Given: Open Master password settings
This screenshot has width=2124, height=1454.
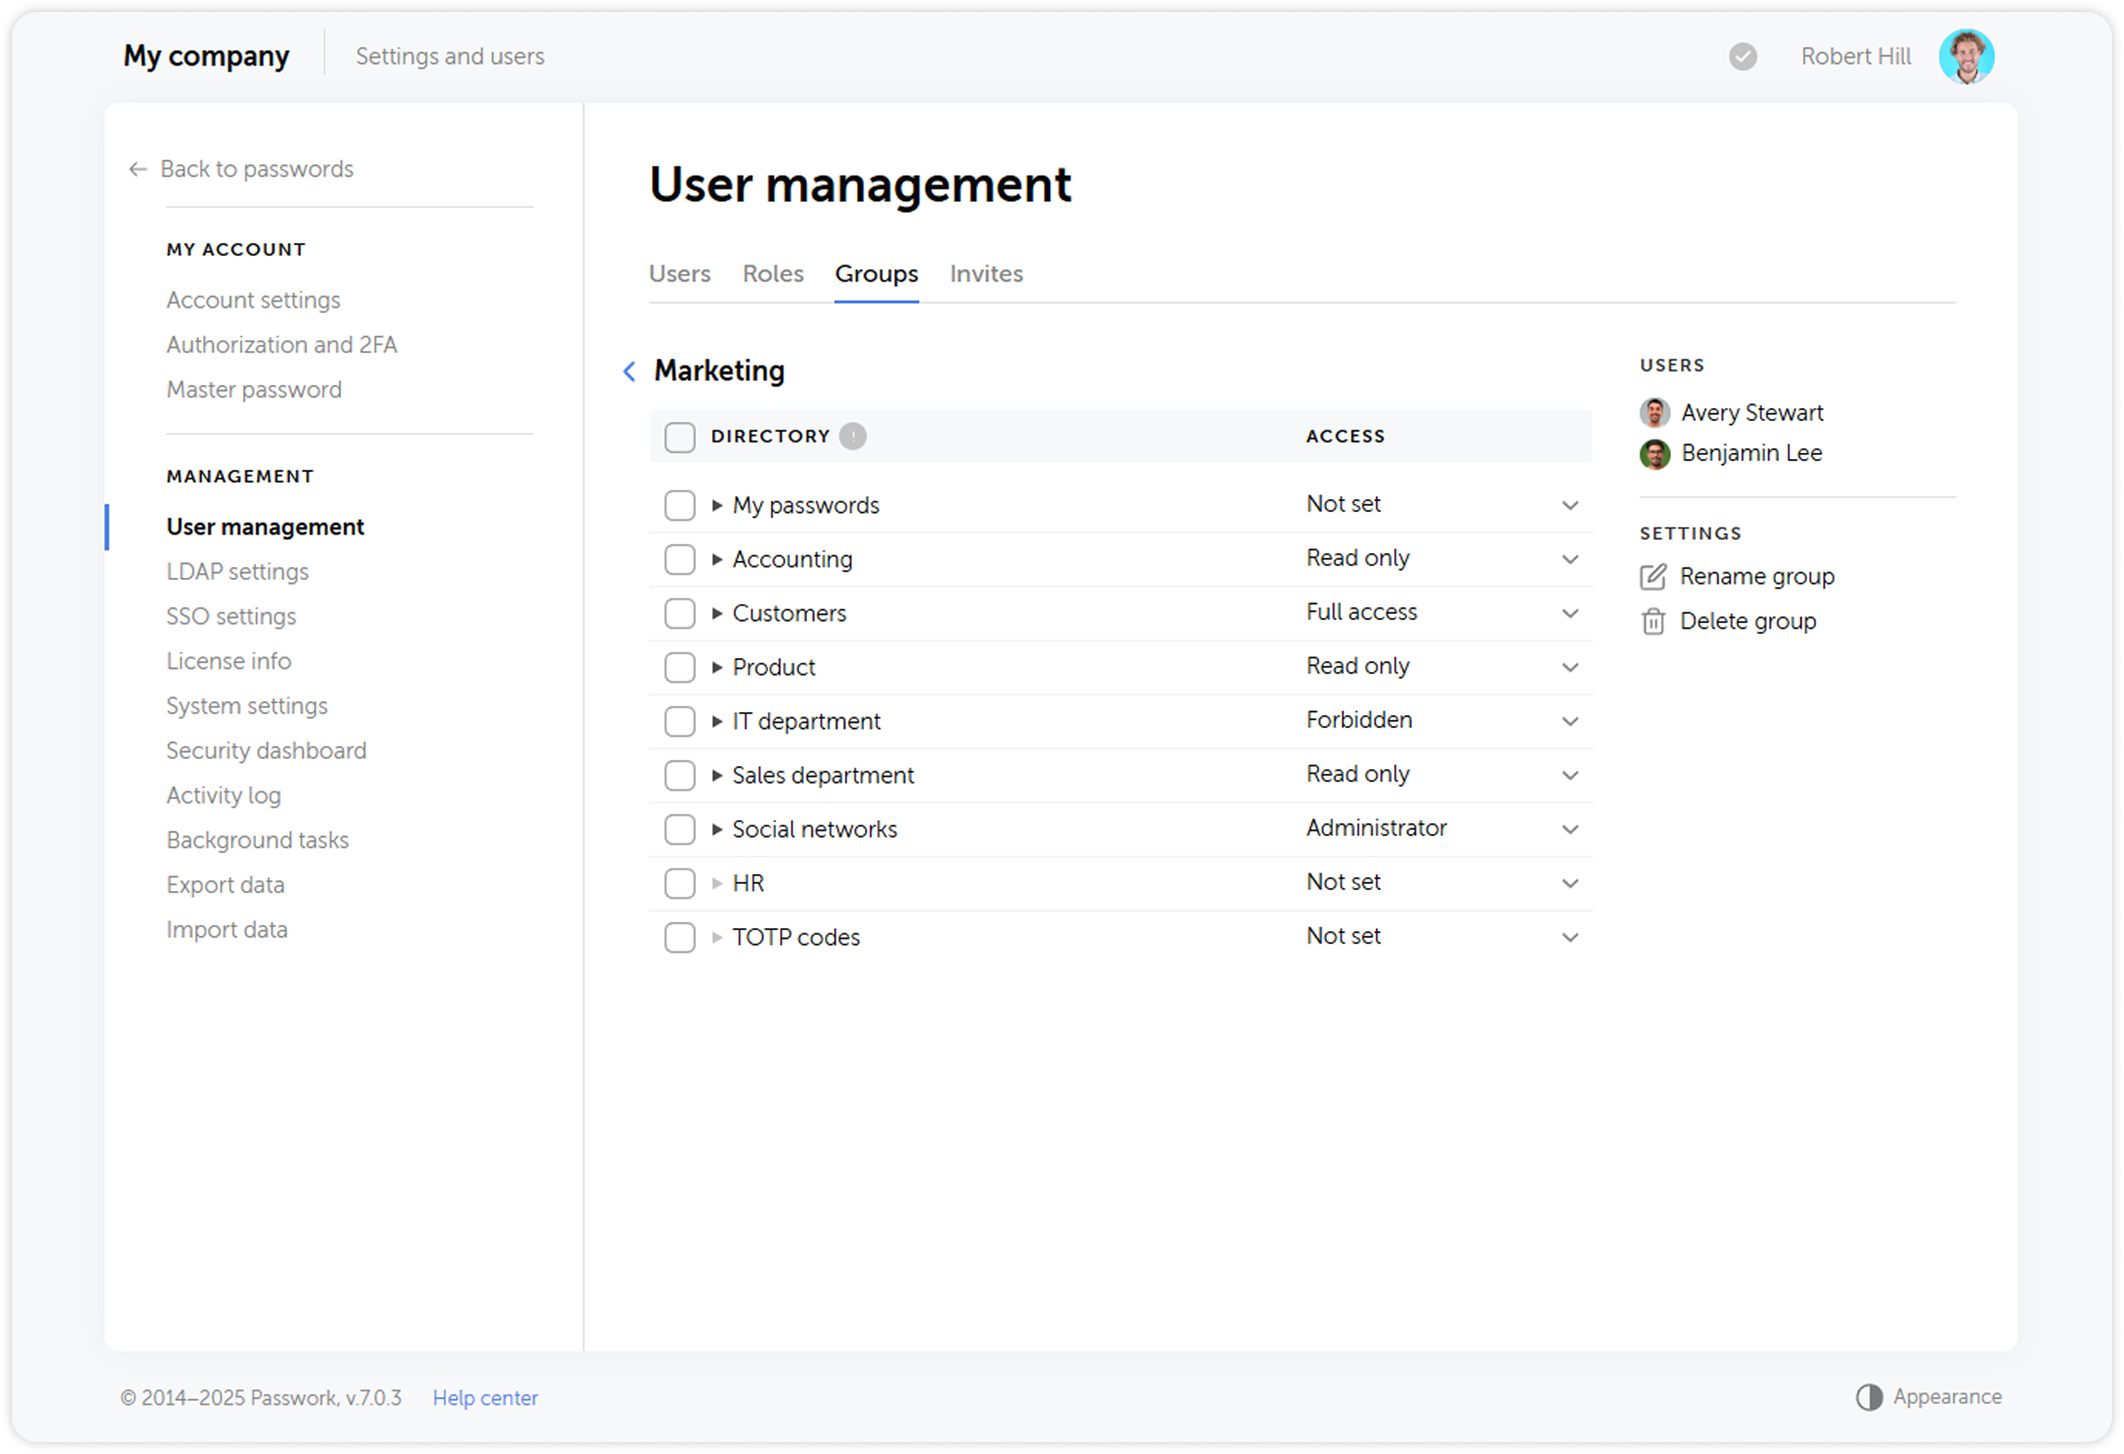Looking at the screenshot, I should coord(254,390).
